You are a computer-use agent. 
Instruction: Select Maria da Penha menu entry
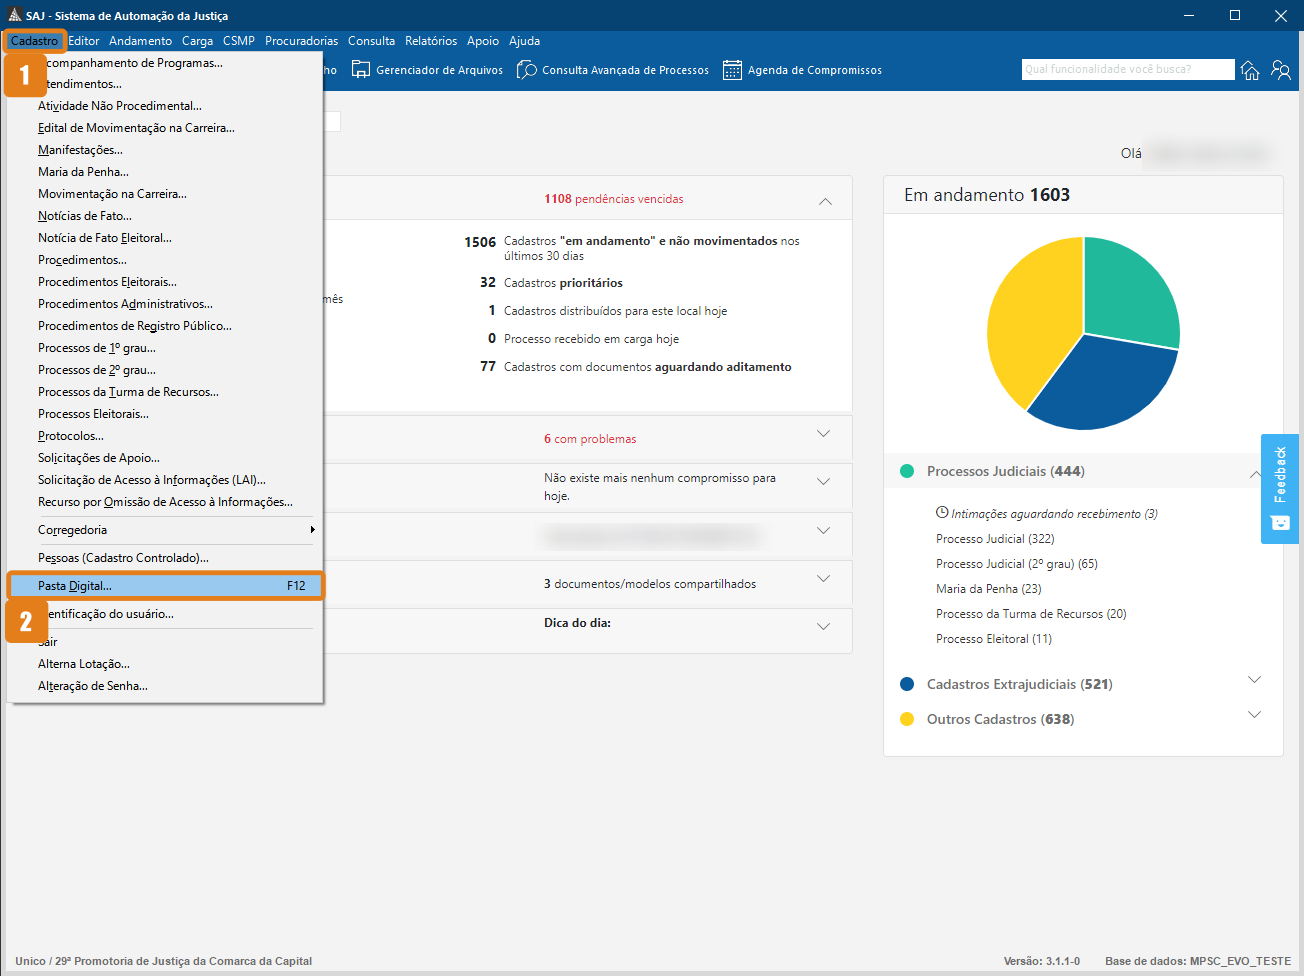(x=165, y=172)
